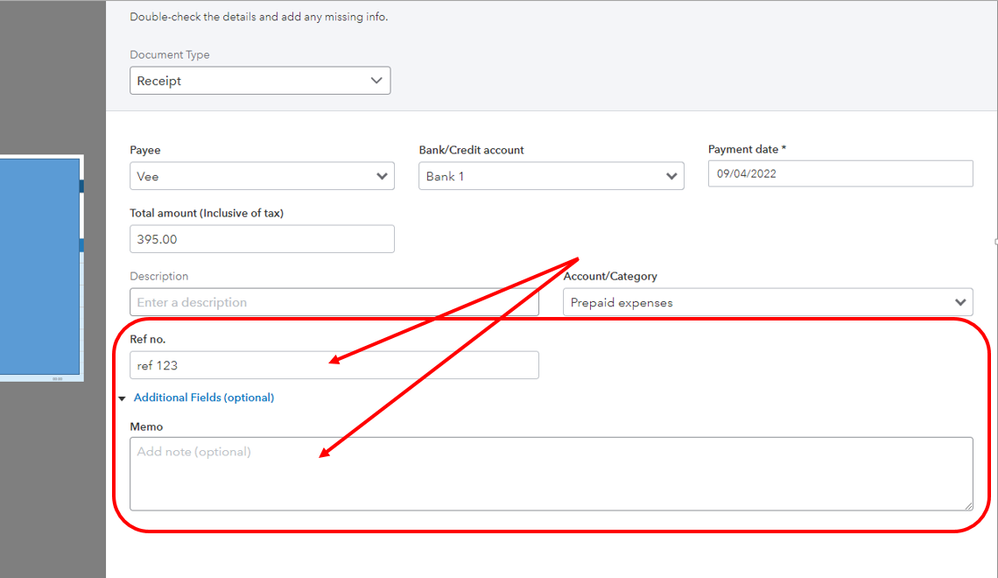Viewport: 998px width, 578px height.
Task: Select the Ref no. text field
Action: pyautogui.click(x=334, y=365)
